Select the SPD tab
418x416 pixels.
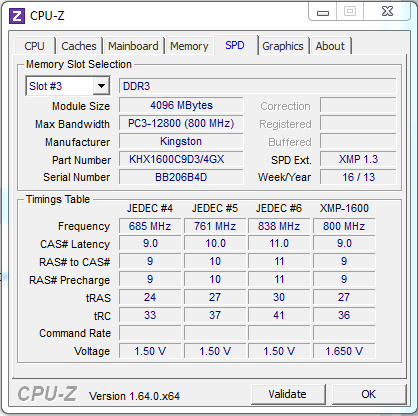235,45
